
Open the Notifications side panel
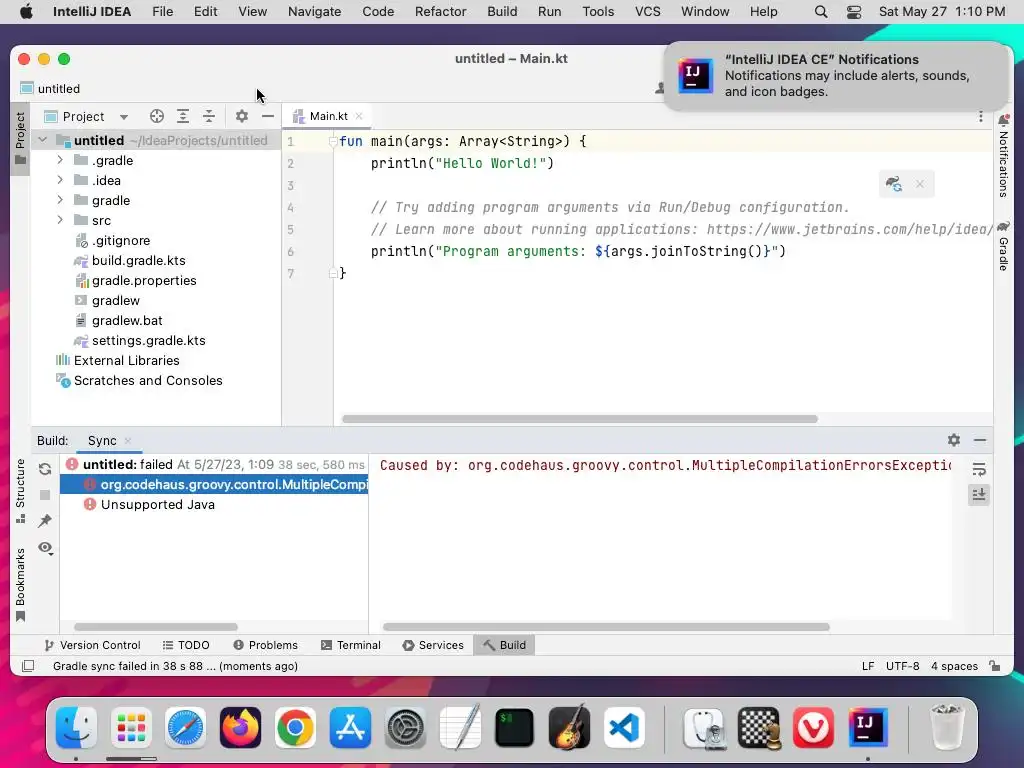pos(1004,156)
